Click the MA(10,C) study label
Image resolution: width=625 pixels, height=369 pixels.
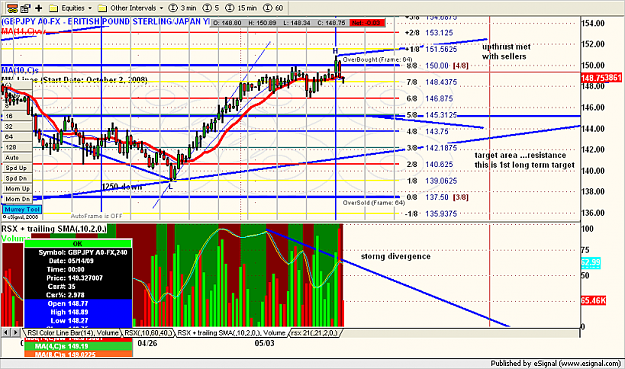20,71
